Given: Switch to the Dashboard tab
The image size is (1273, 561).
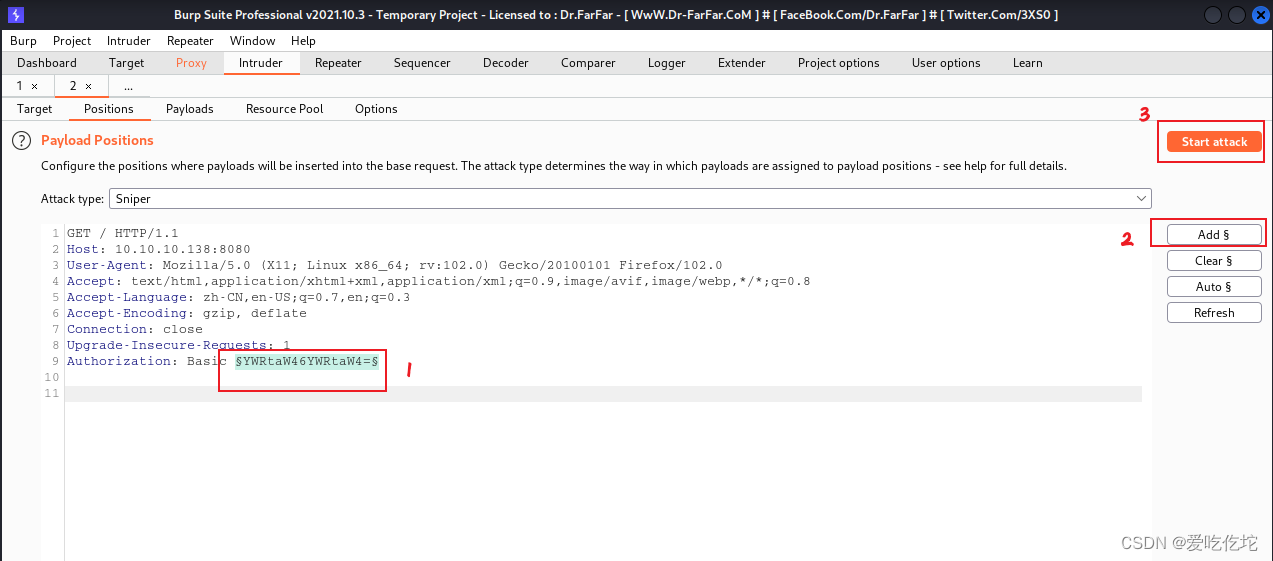Looking at the screenshot, I should point(47,63).
